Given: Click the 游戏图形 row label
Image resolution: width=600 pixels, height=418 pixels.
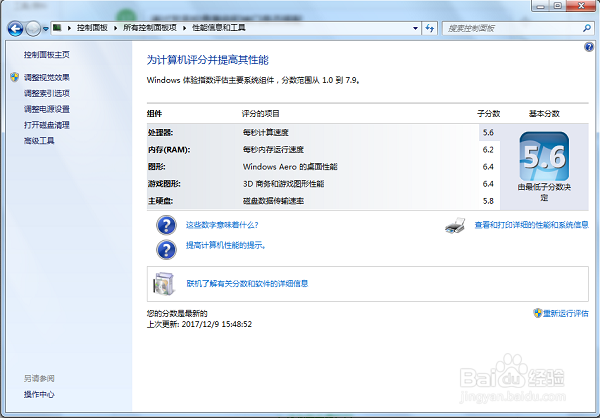Looking at the screenshot, I should pyautogui.click(x=164, y=184).
